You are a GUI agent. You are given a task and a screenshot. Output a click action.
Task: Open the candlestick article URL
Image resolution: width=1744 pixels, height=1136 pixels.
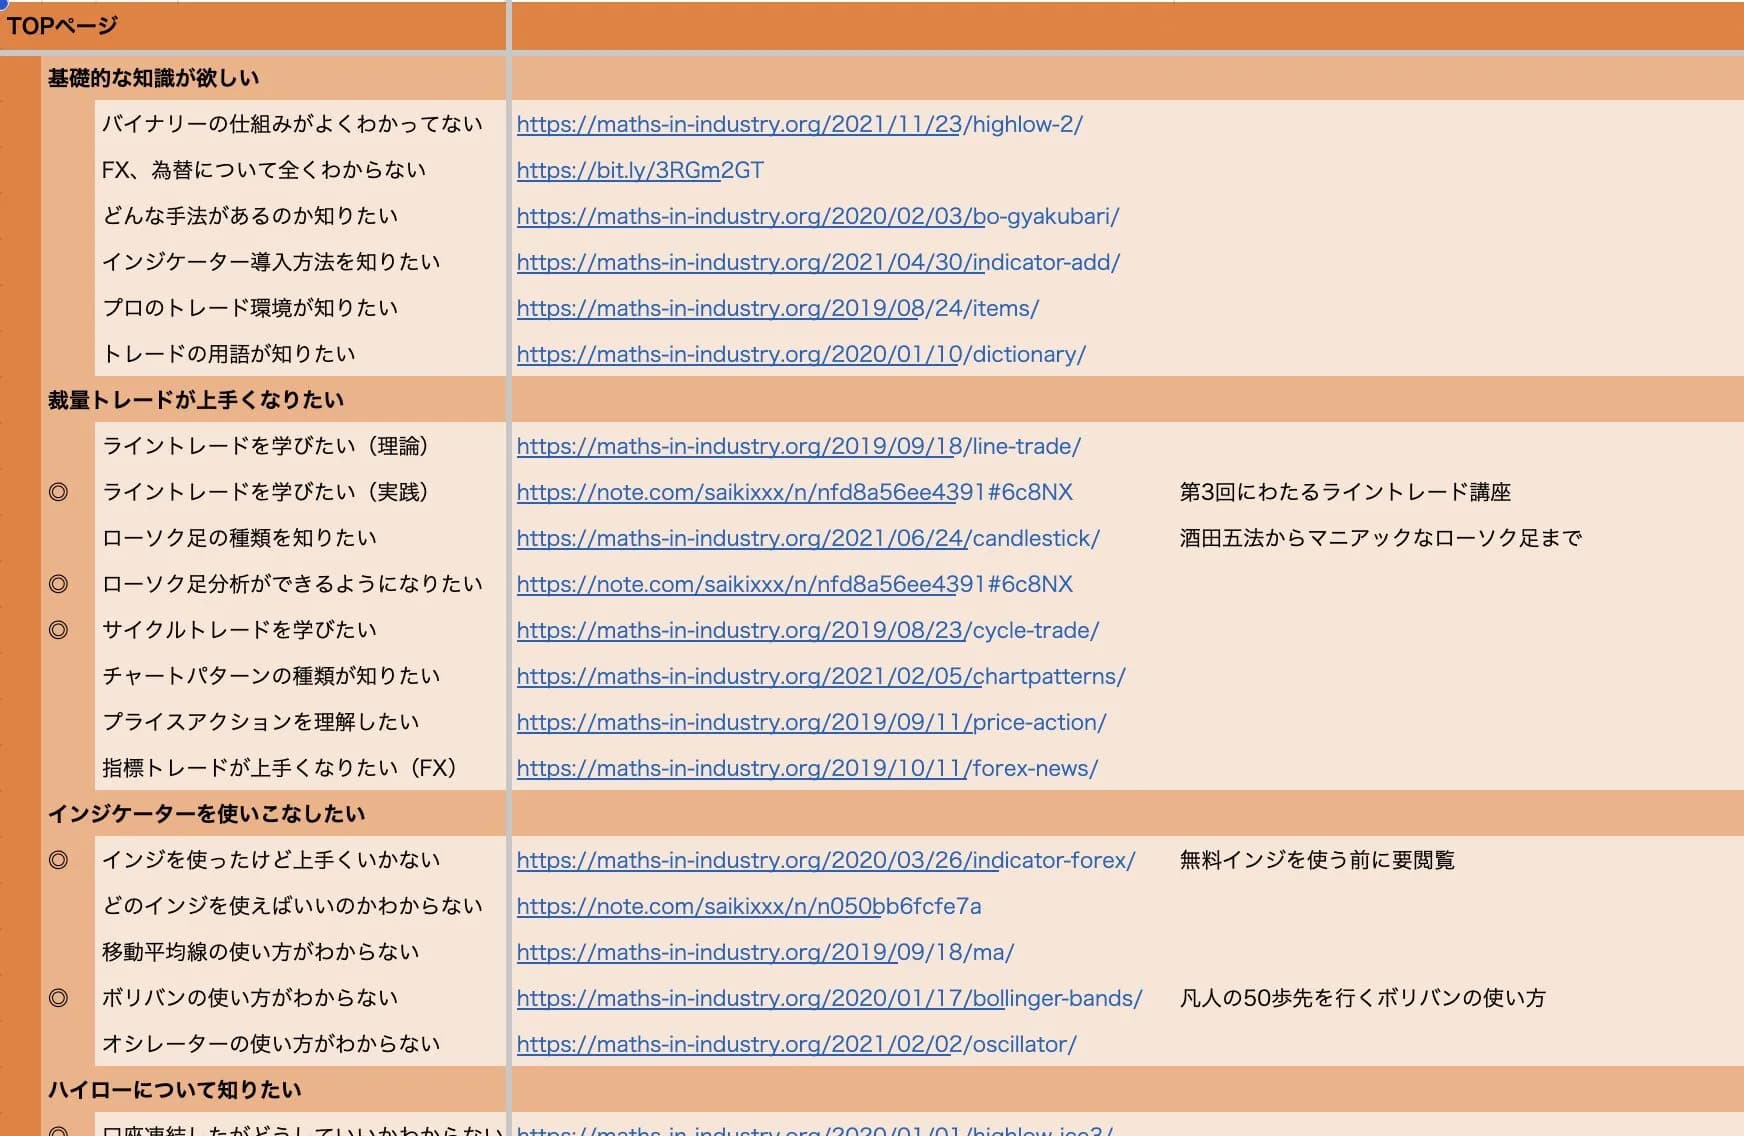(x=807, y=539)
